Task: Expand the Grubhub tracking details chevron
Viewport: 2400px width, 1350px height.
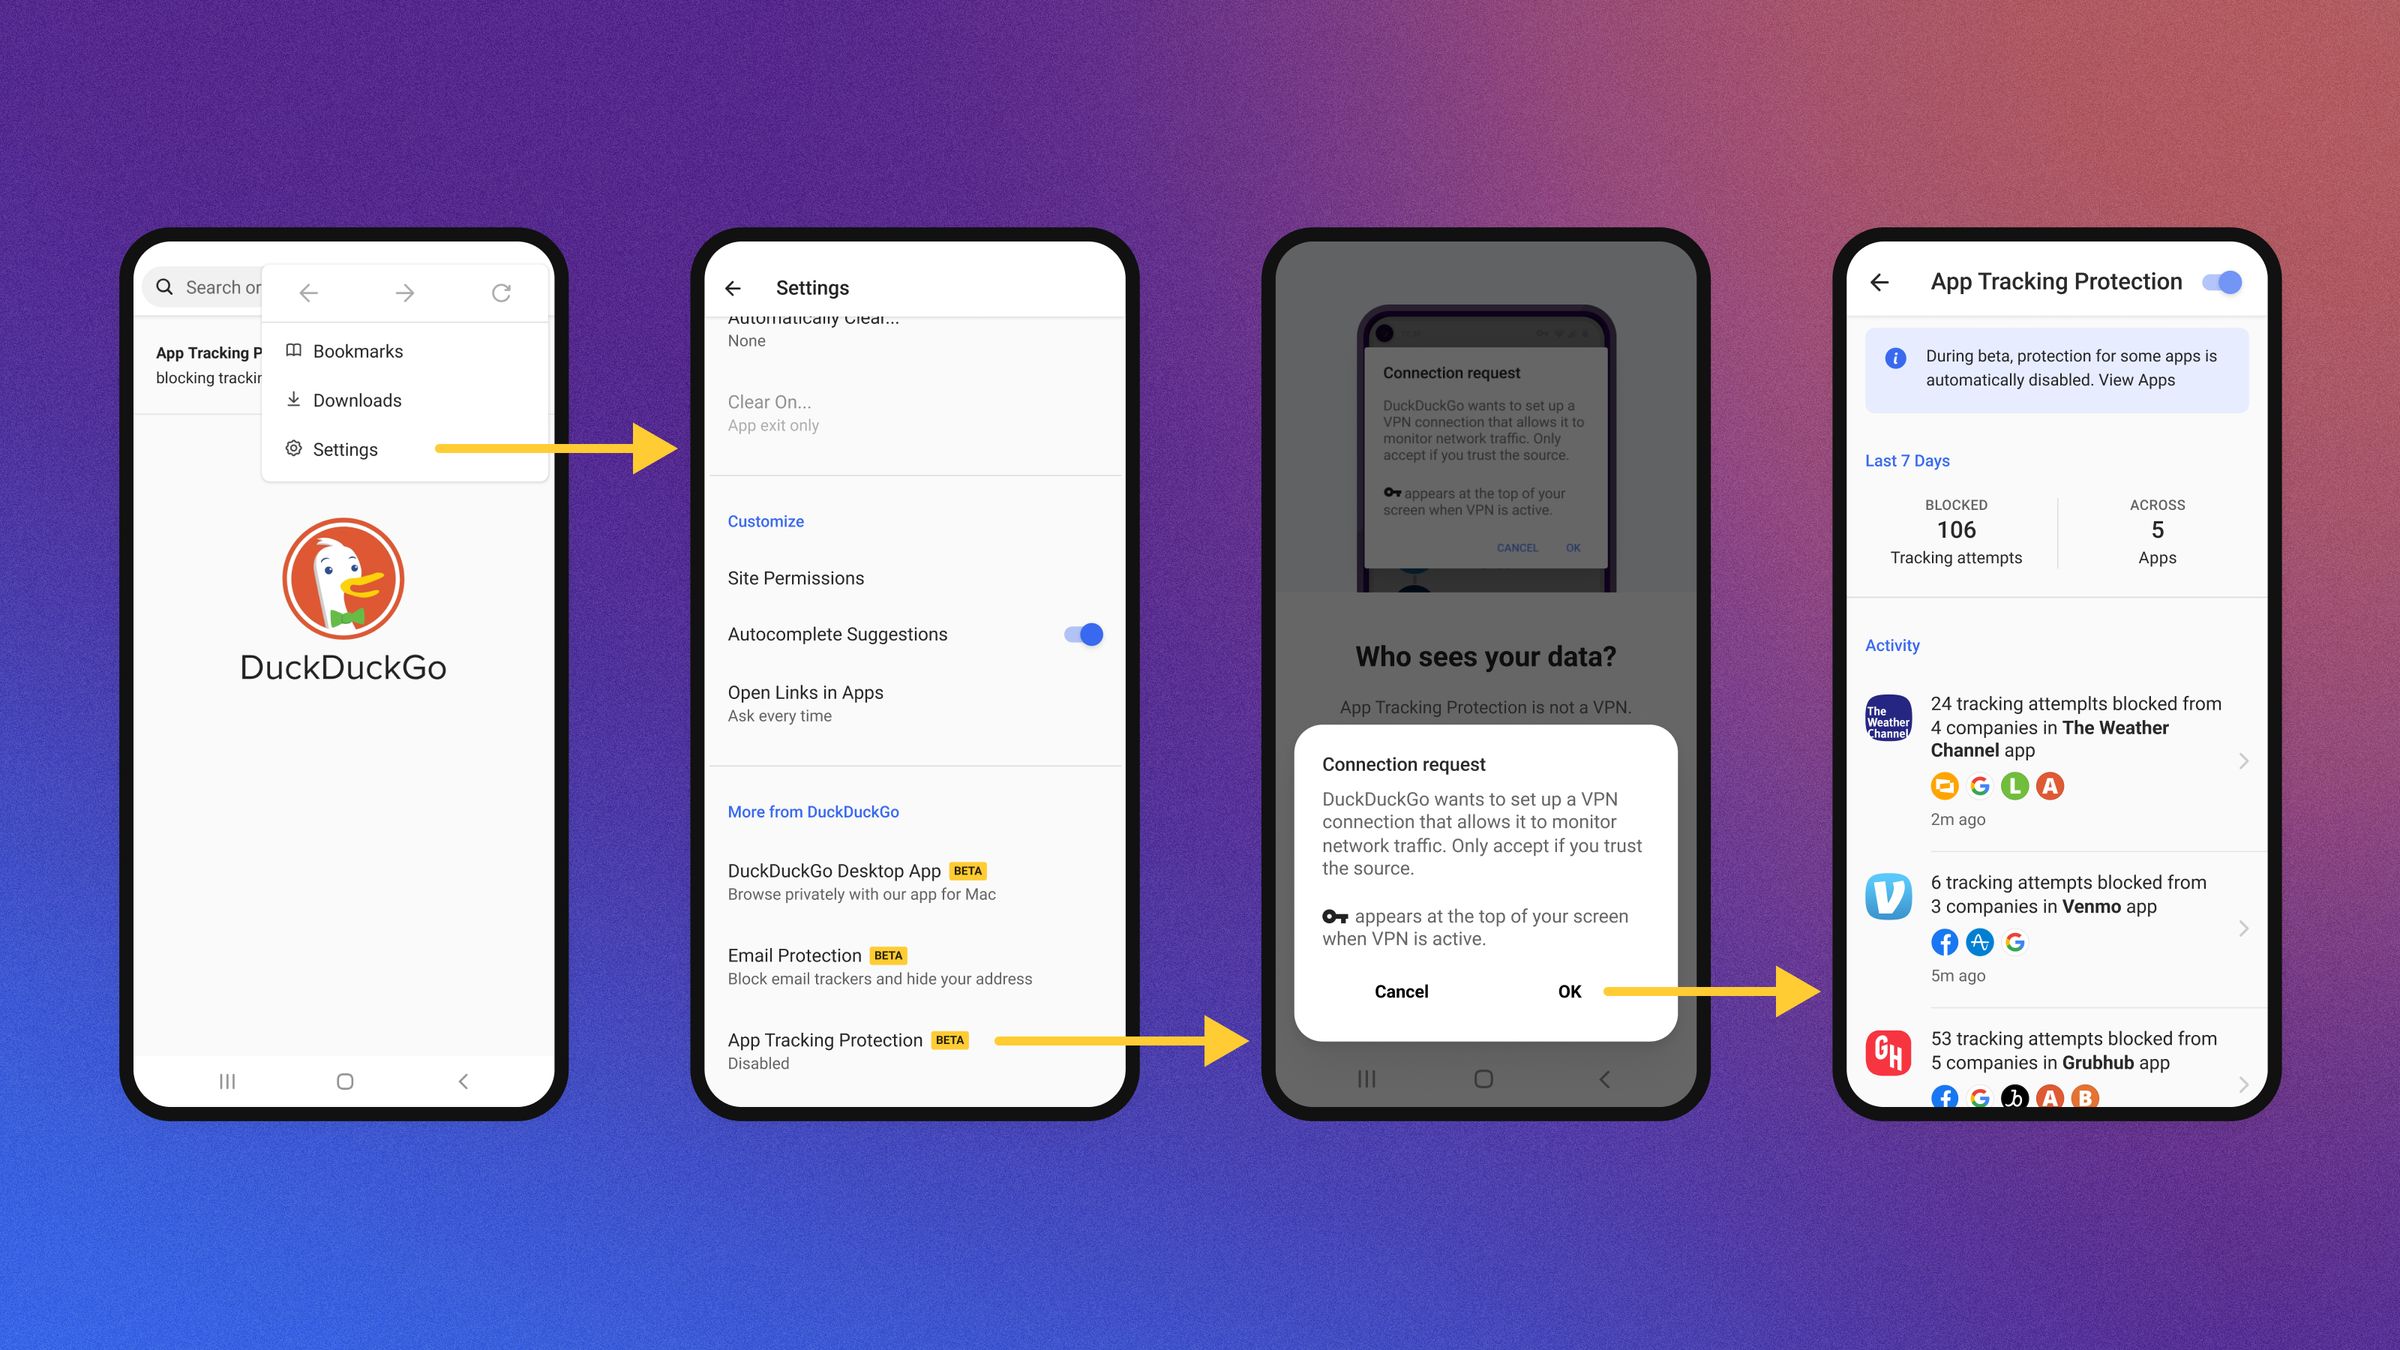Action: 2245,1080
